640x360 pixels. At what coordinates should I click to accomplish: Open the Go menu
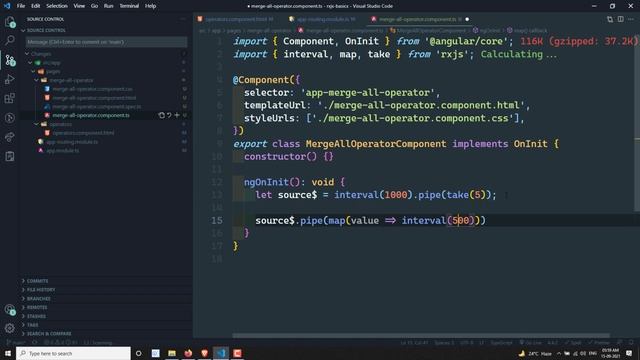pos(94,6)
